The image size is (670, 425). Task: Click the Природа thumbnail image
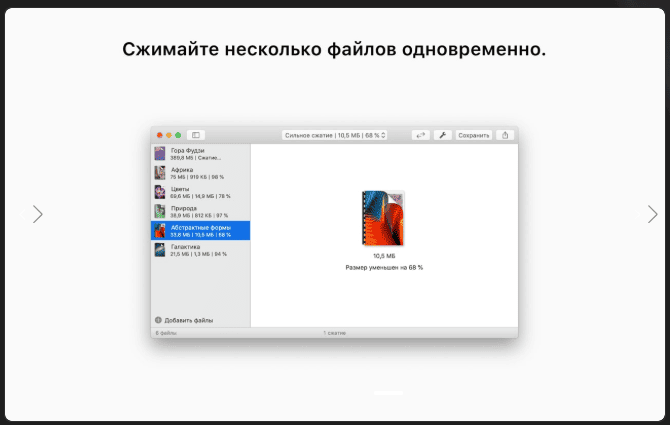click(x=160, y=211)
